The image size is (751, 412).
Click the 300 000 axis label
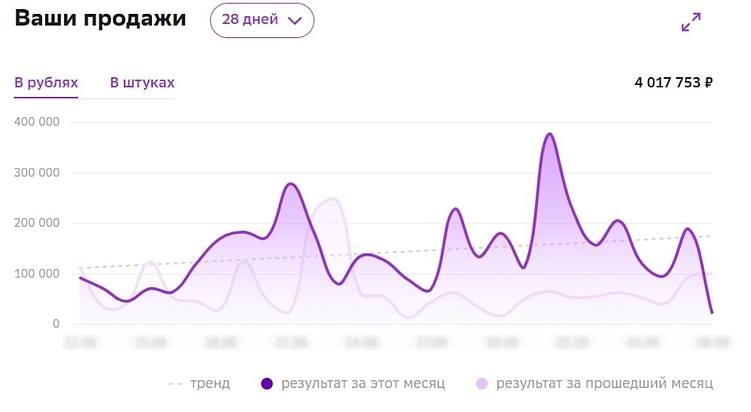click(38, 173)
